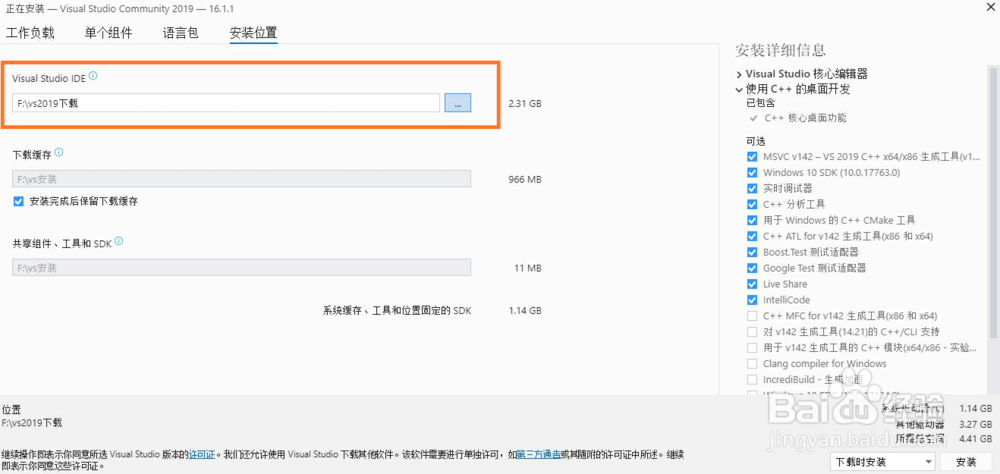Image resolution: width=1000 pixels, height=474 pixels.
Task: Toggle 实时调试器 checkbox
Action: pos(751,188)
